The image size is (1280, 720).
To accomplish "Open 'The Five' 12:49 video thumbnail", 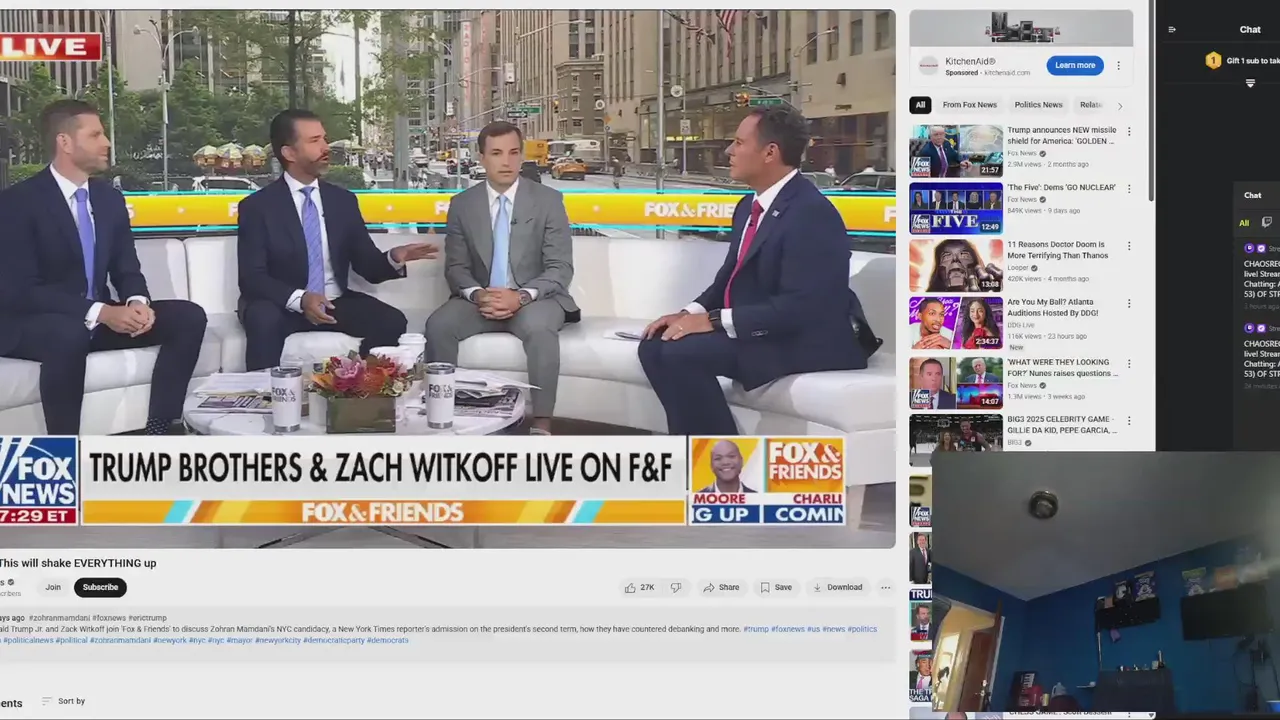I will [x=956, y=208].
